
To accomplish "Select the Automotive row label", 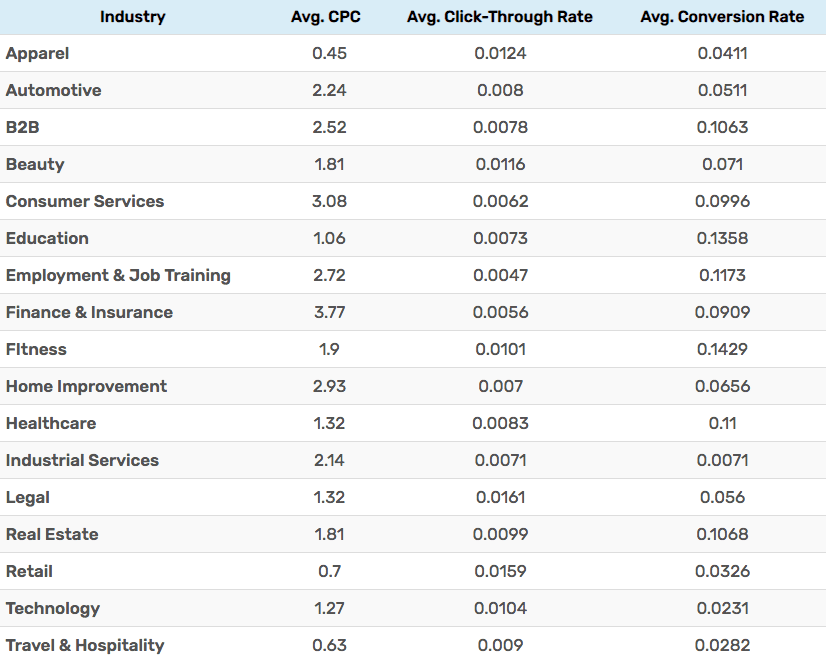I will tap(54, 90).
